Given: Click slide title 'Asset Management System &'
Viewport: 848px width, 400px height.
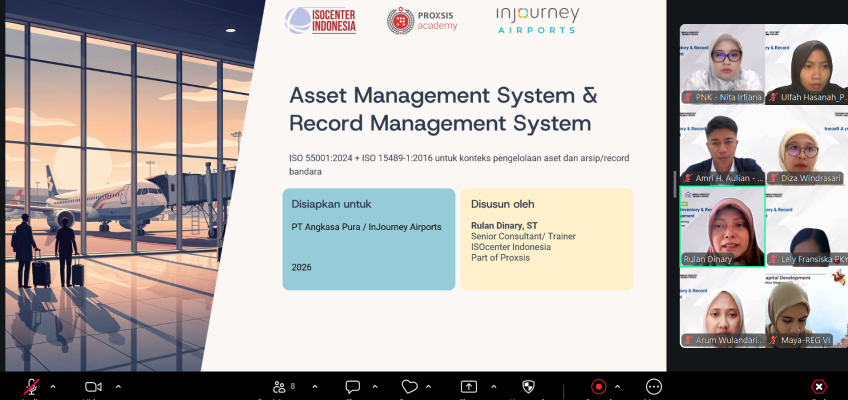Looking at the screenshot, I should (443, 95).
